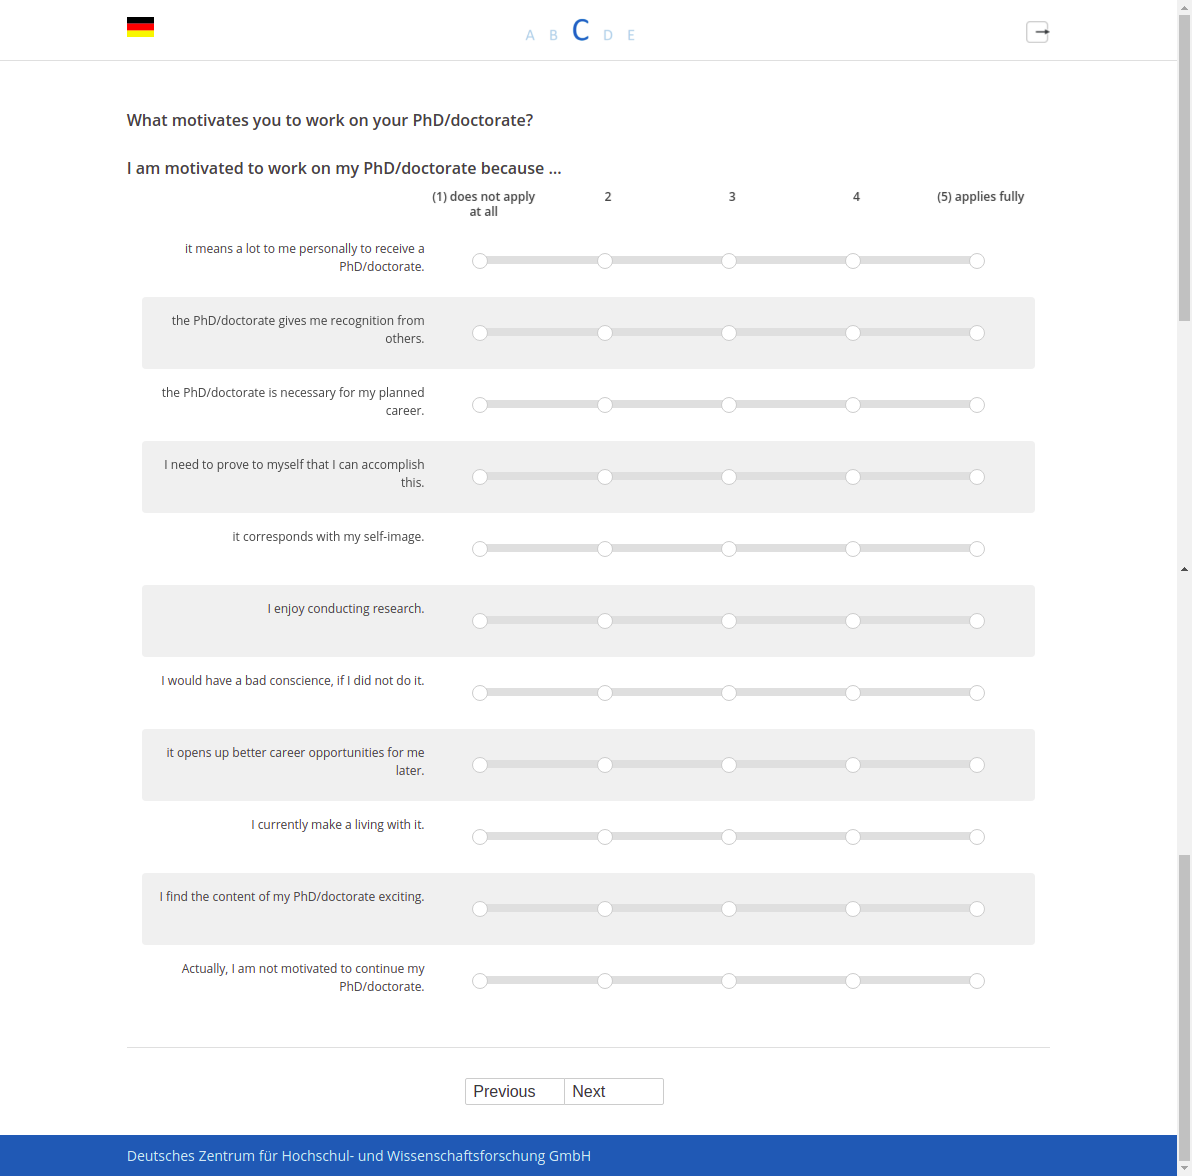This screenshot has height=1176, width=1192.
Task: Select 3 for 'not motivated to continue'
Action: (x=728, y=981)
